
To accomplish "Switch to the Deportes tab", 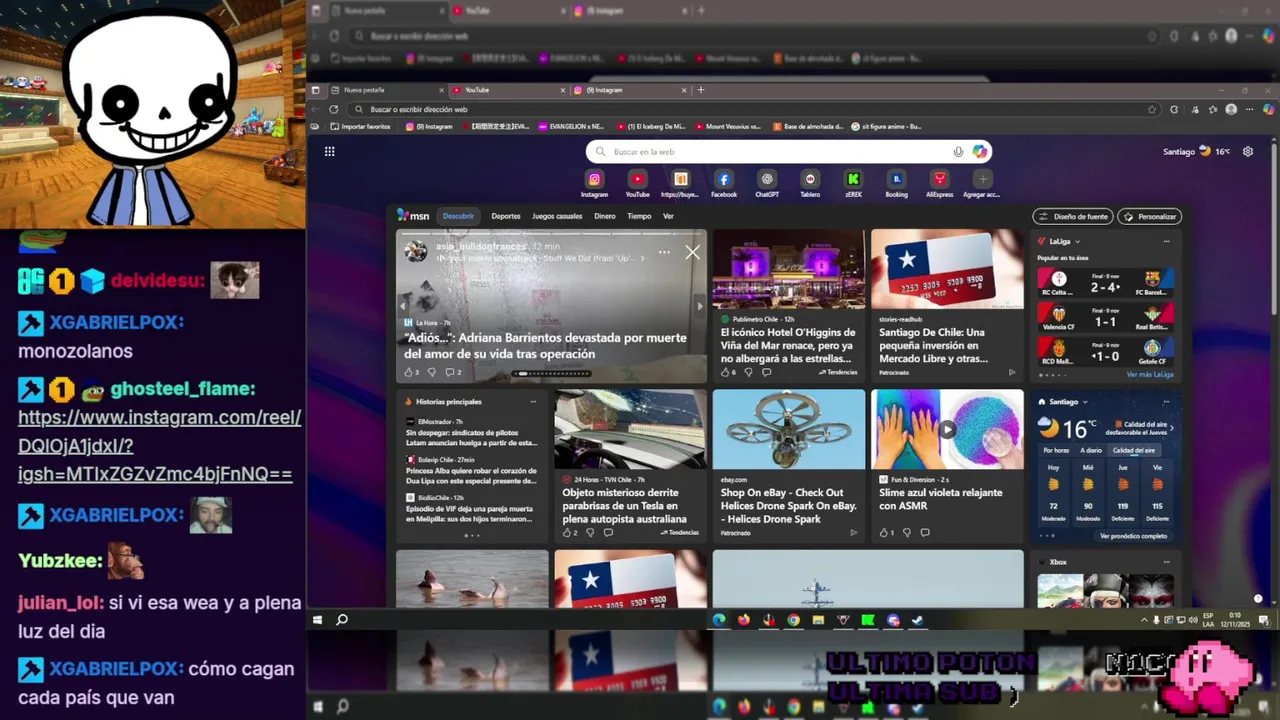I will (x=506, y=216).
